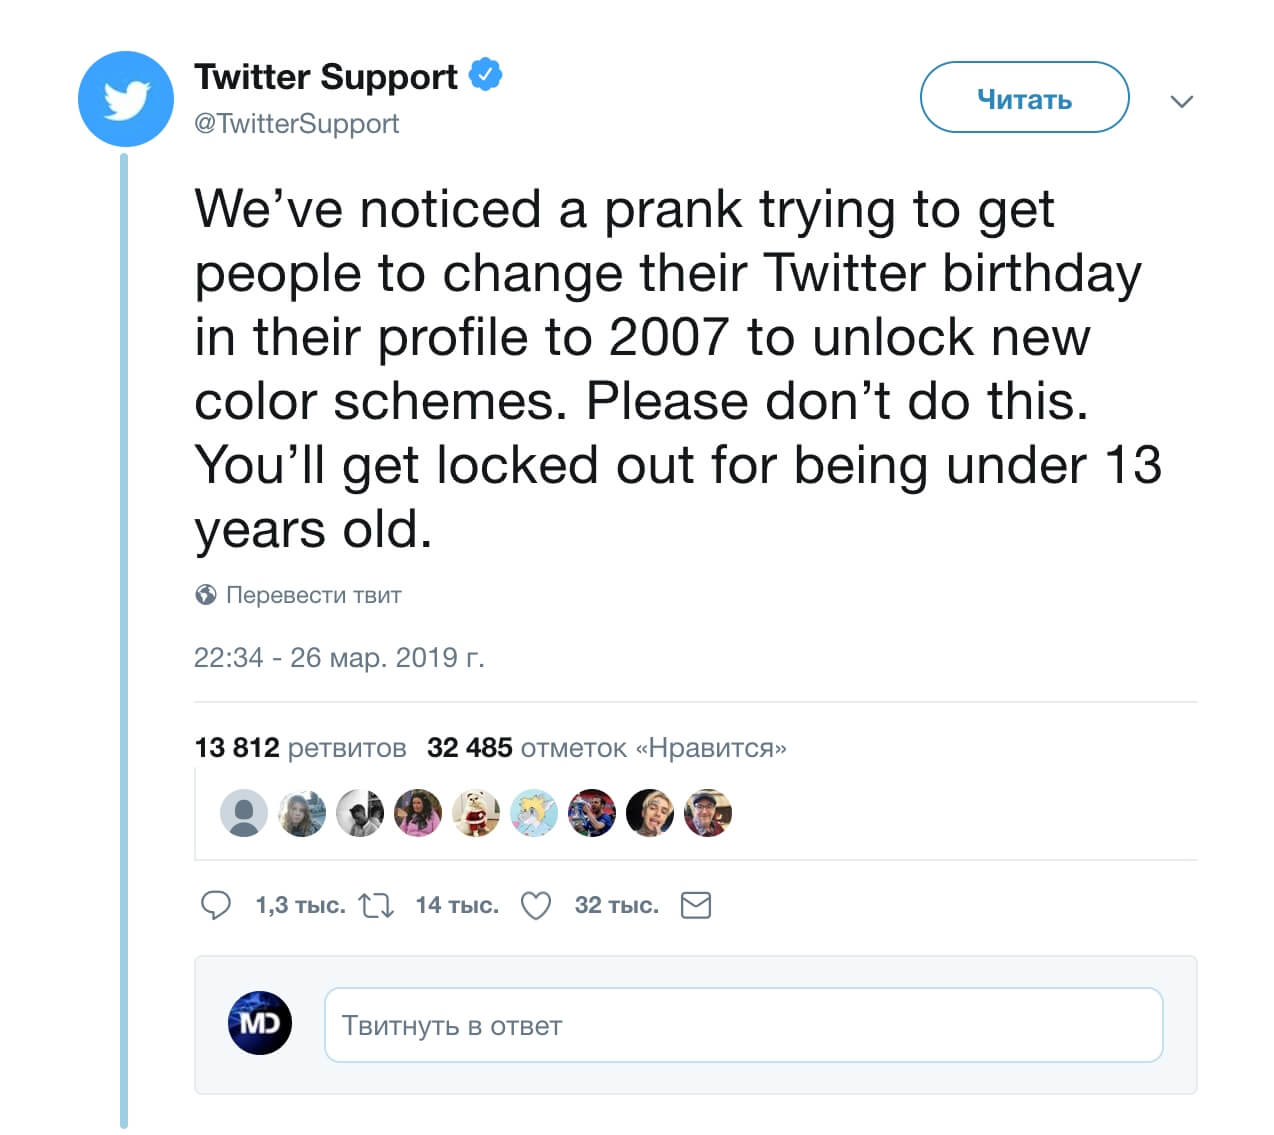1274x1135 pixels.
Task: Click the tweet timestamp 22:34 - 26 мар. 2019
Action: 338,658
